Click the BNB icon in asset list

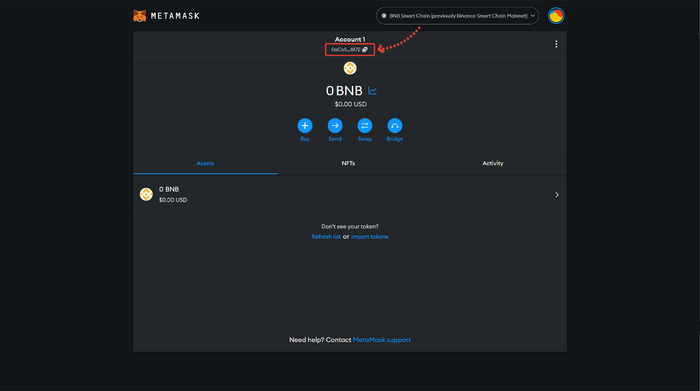coord(146,194)
